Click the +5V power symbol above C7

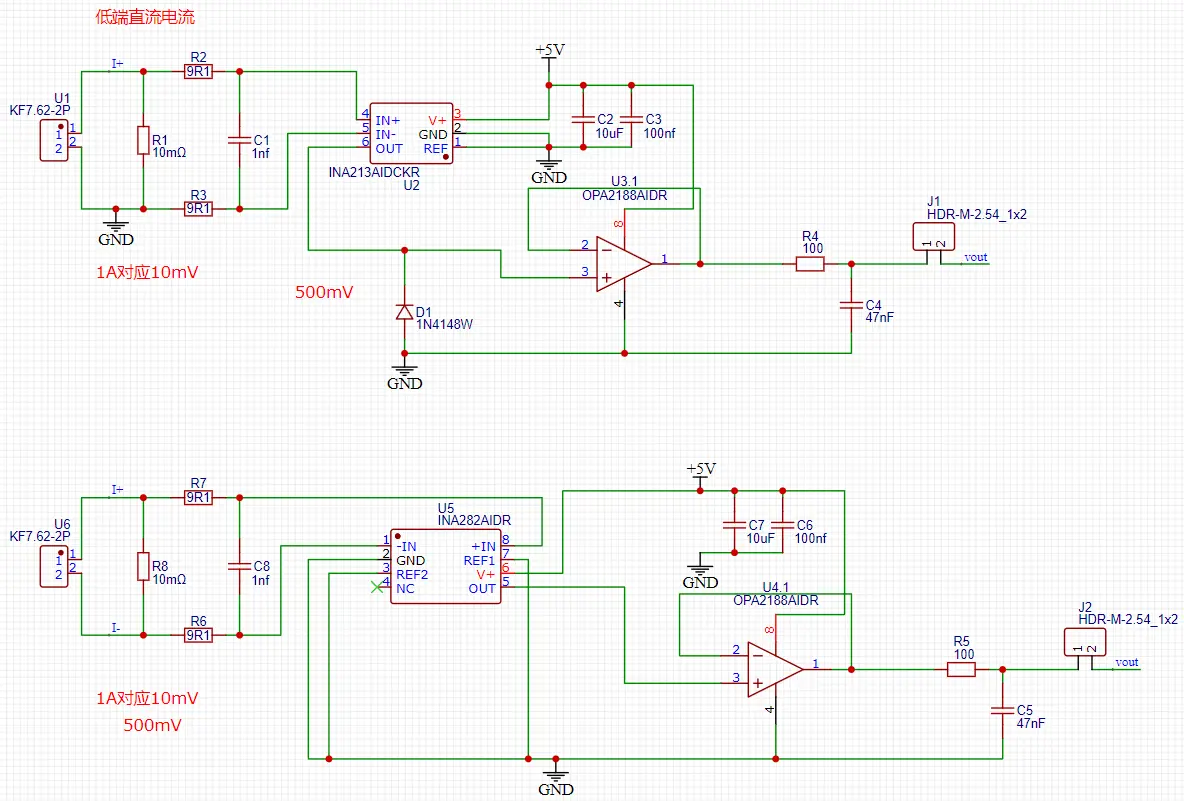700,473
